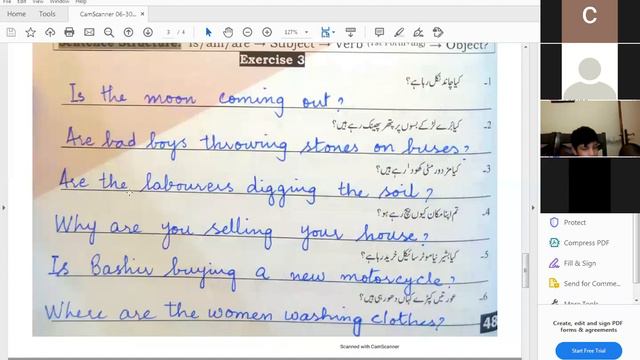Open the fit page options tool
The height and width of the screenshot is (360, 640).
(327, 32)
